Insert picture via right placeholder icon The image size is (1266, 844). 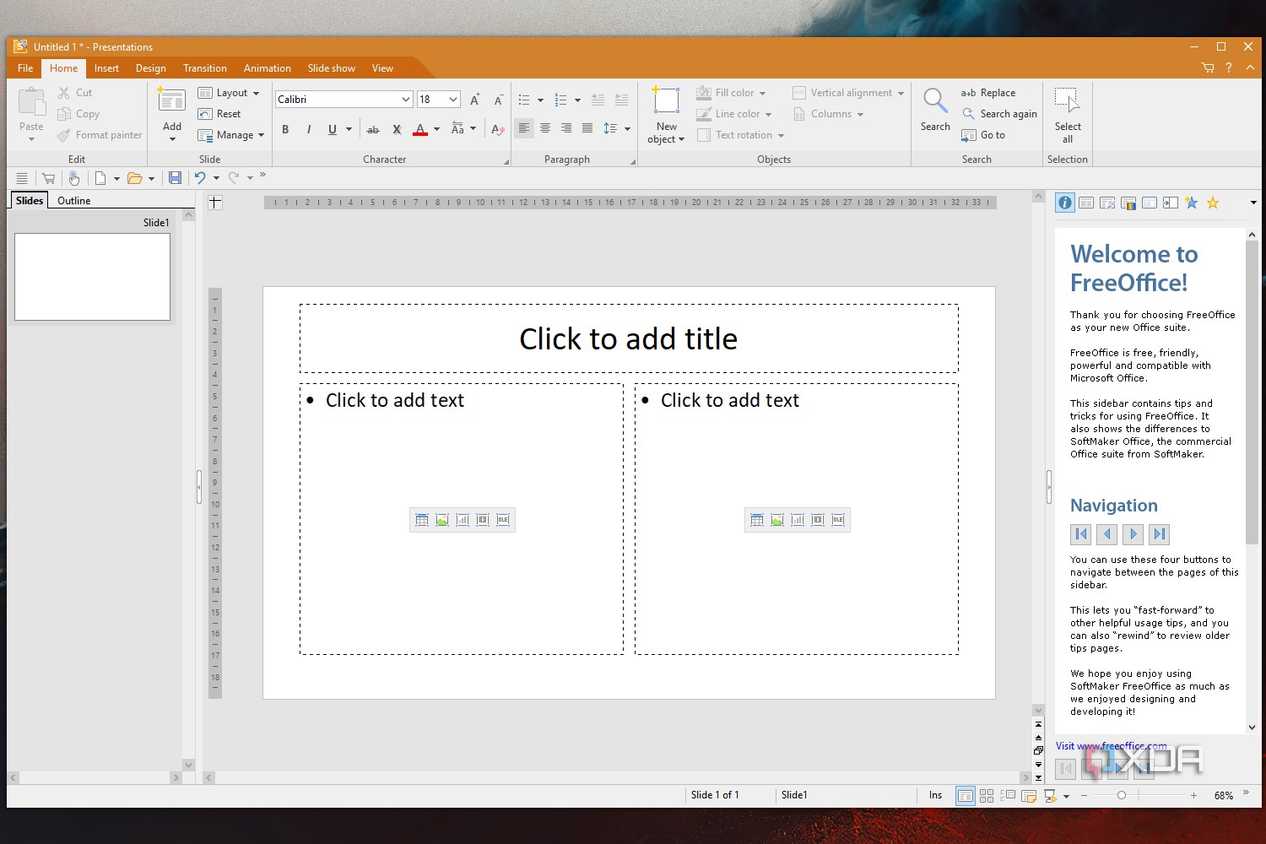pos(777,520)
